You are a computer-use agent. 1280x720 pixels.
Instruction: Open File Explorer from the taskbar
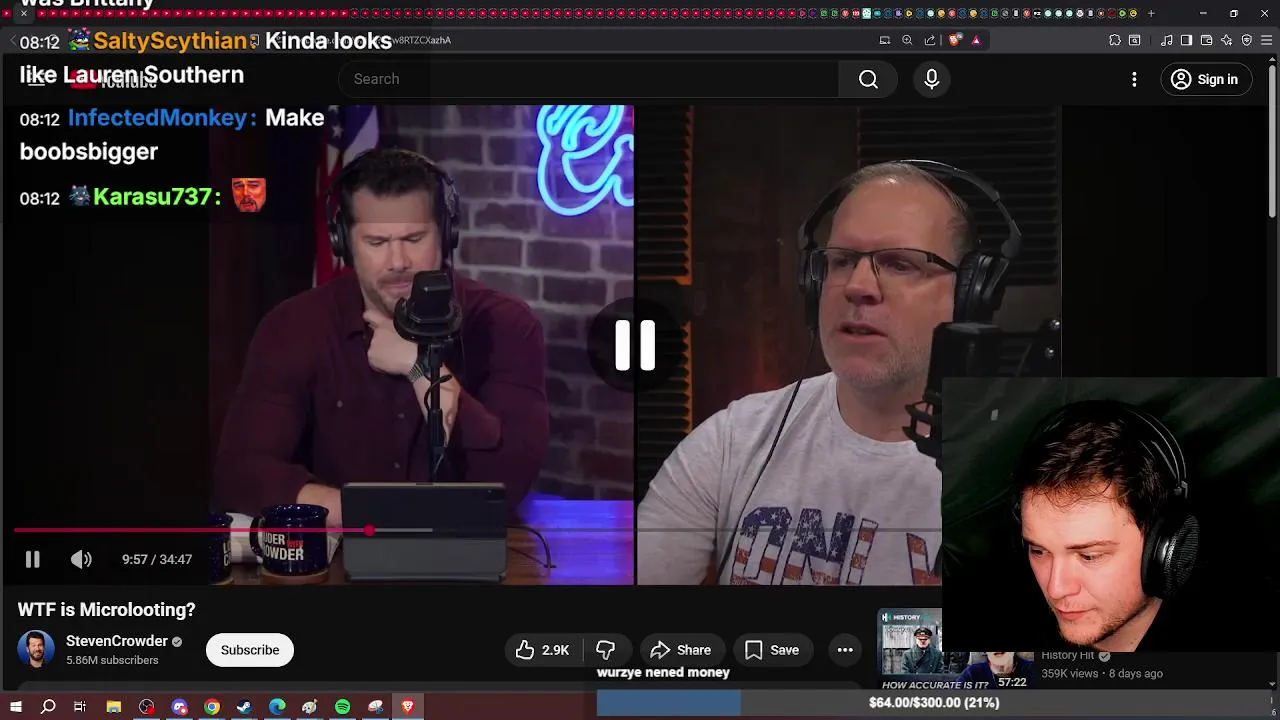[114, 707]
